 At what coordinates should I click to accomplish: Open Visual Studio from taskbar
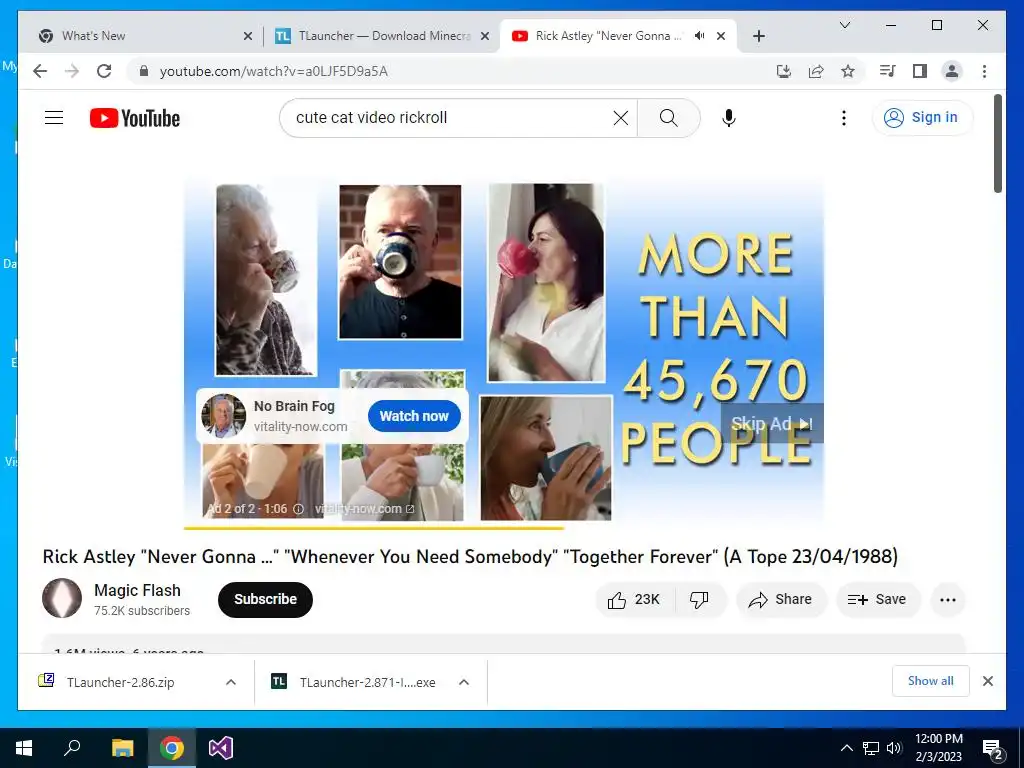click(221, 748)
